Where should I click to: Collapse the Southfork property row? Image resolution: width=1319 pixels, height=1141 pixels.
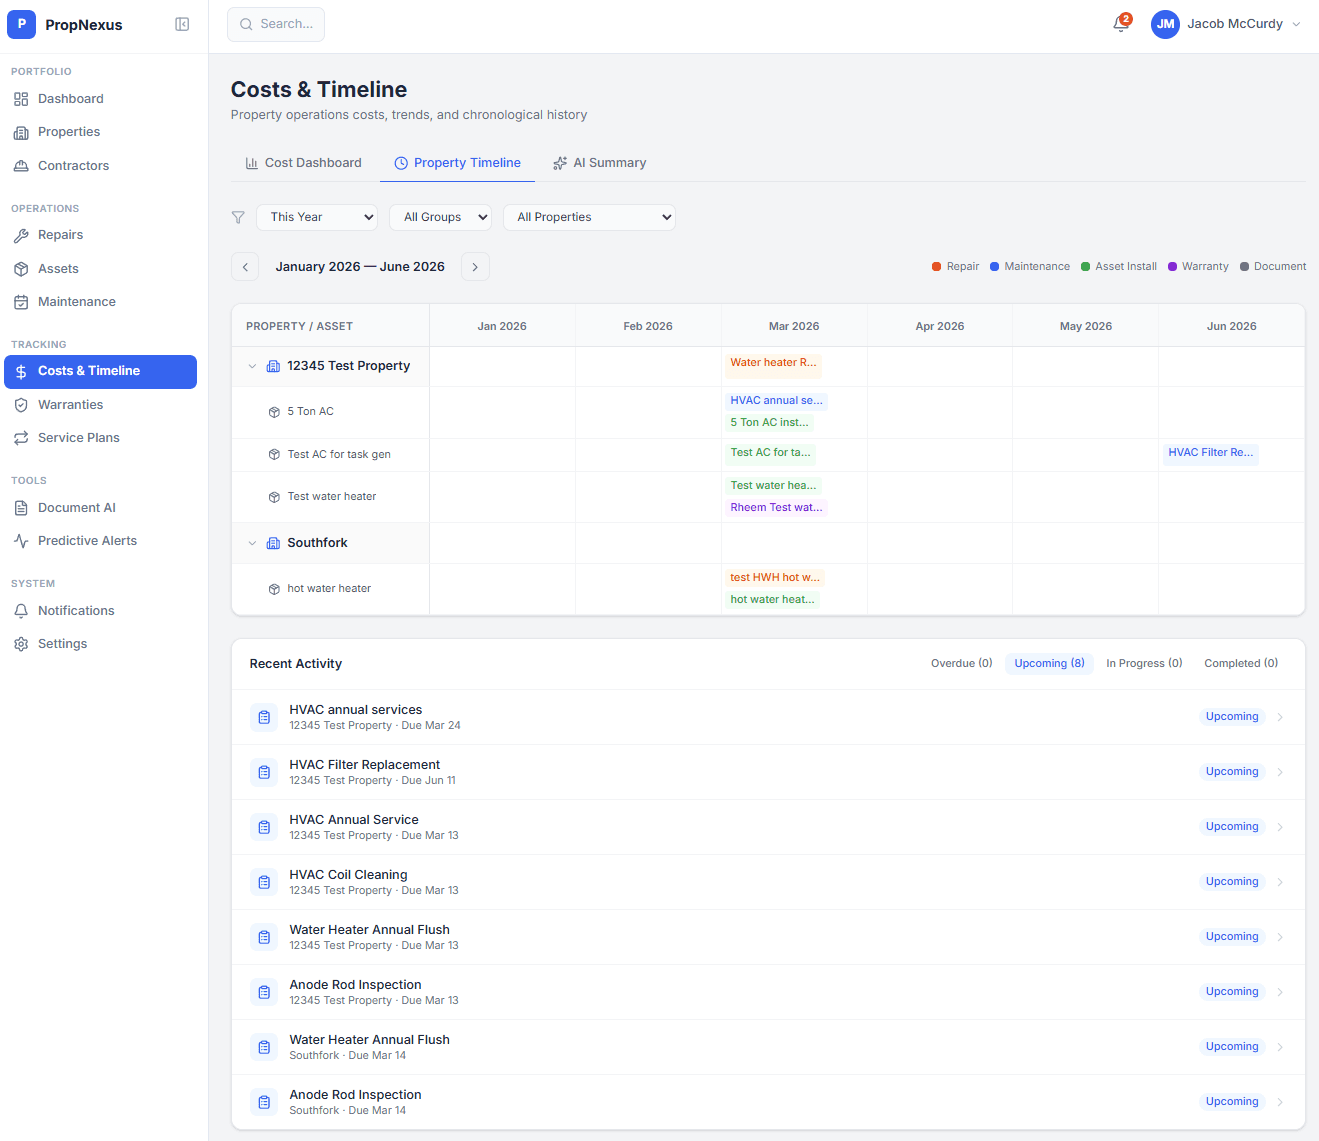(x=252, y=542)
